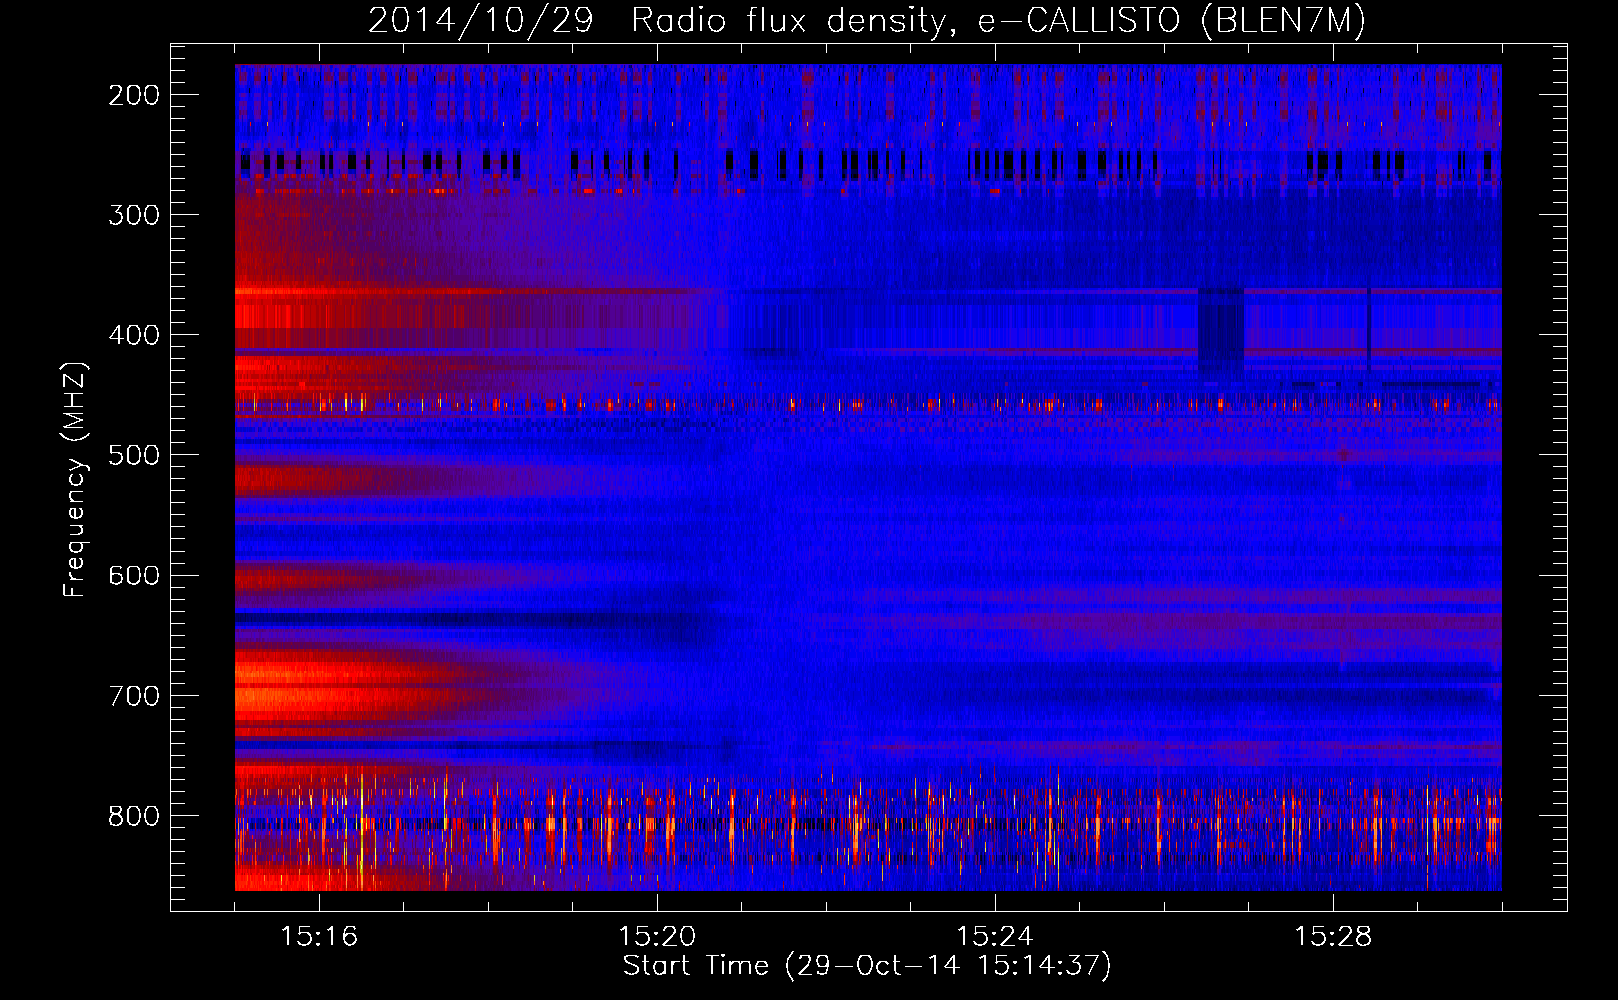Click the 600 frequency tick label
The width and height of the screenshot is (1618, 1000).
(134, 575)
